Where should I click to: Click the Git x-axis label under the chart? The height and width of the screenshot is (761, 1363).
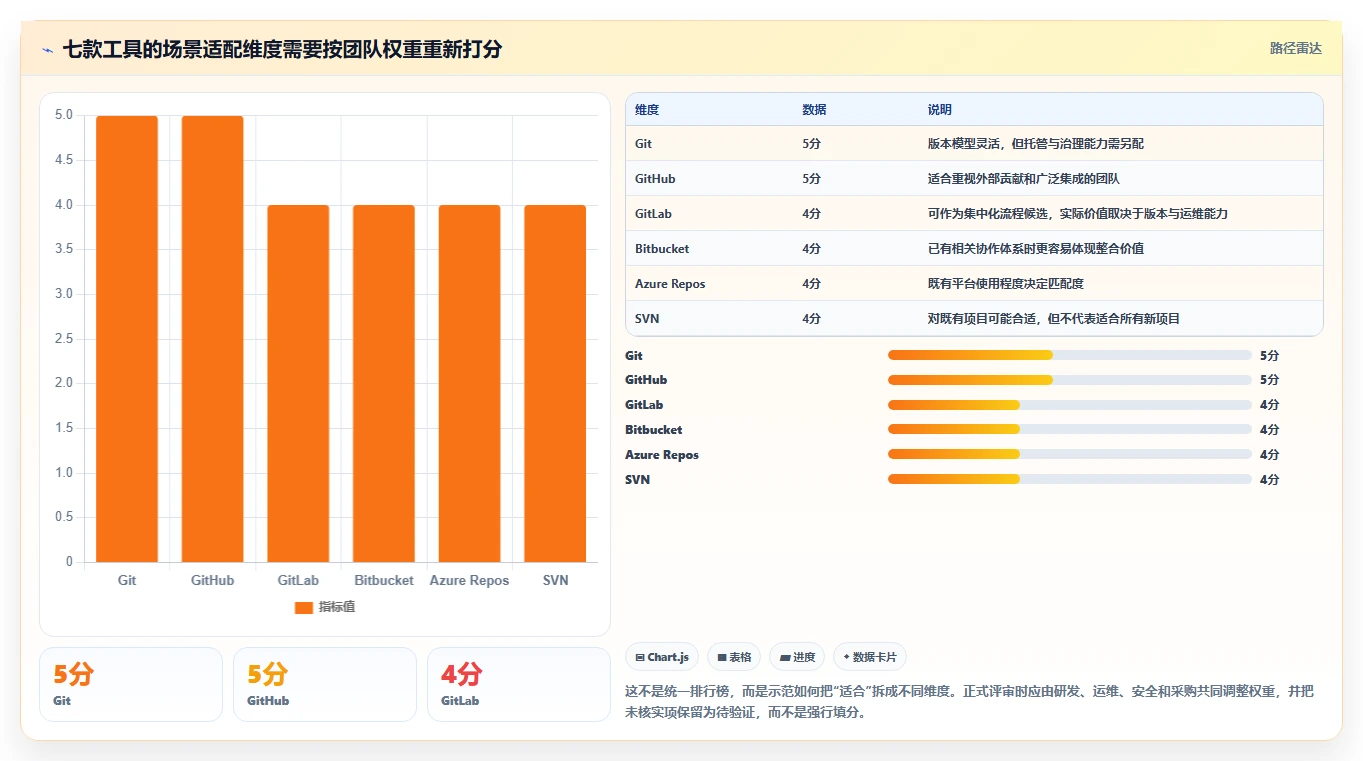point(127,580)
